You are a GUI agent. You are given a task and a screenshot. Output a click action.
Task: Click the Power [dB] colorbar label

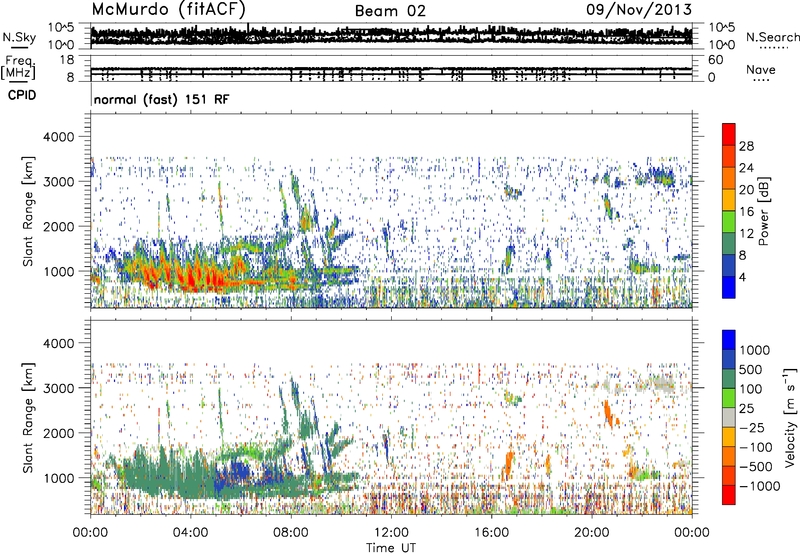click(763, 211)
